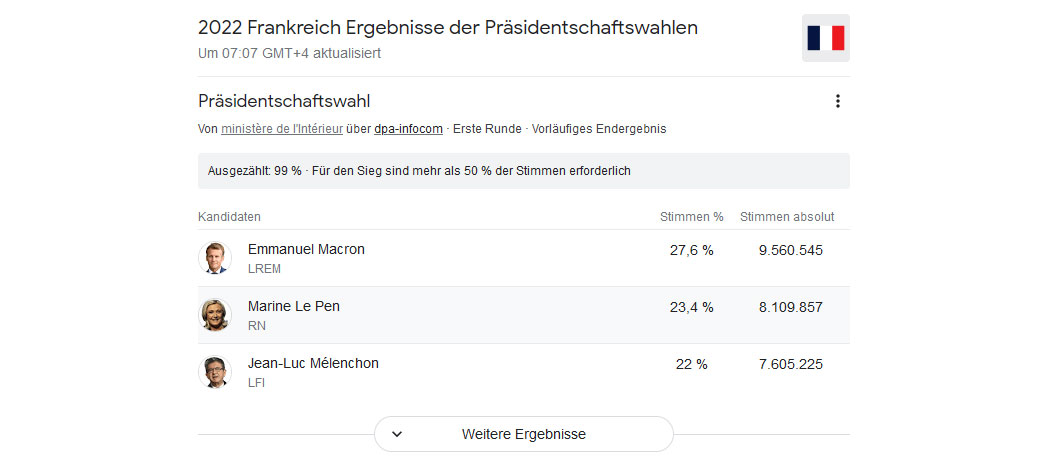Click the Präsidentschaftswahl section heading
Viewport: 1050px width, 462px height.
coord(284,101)
